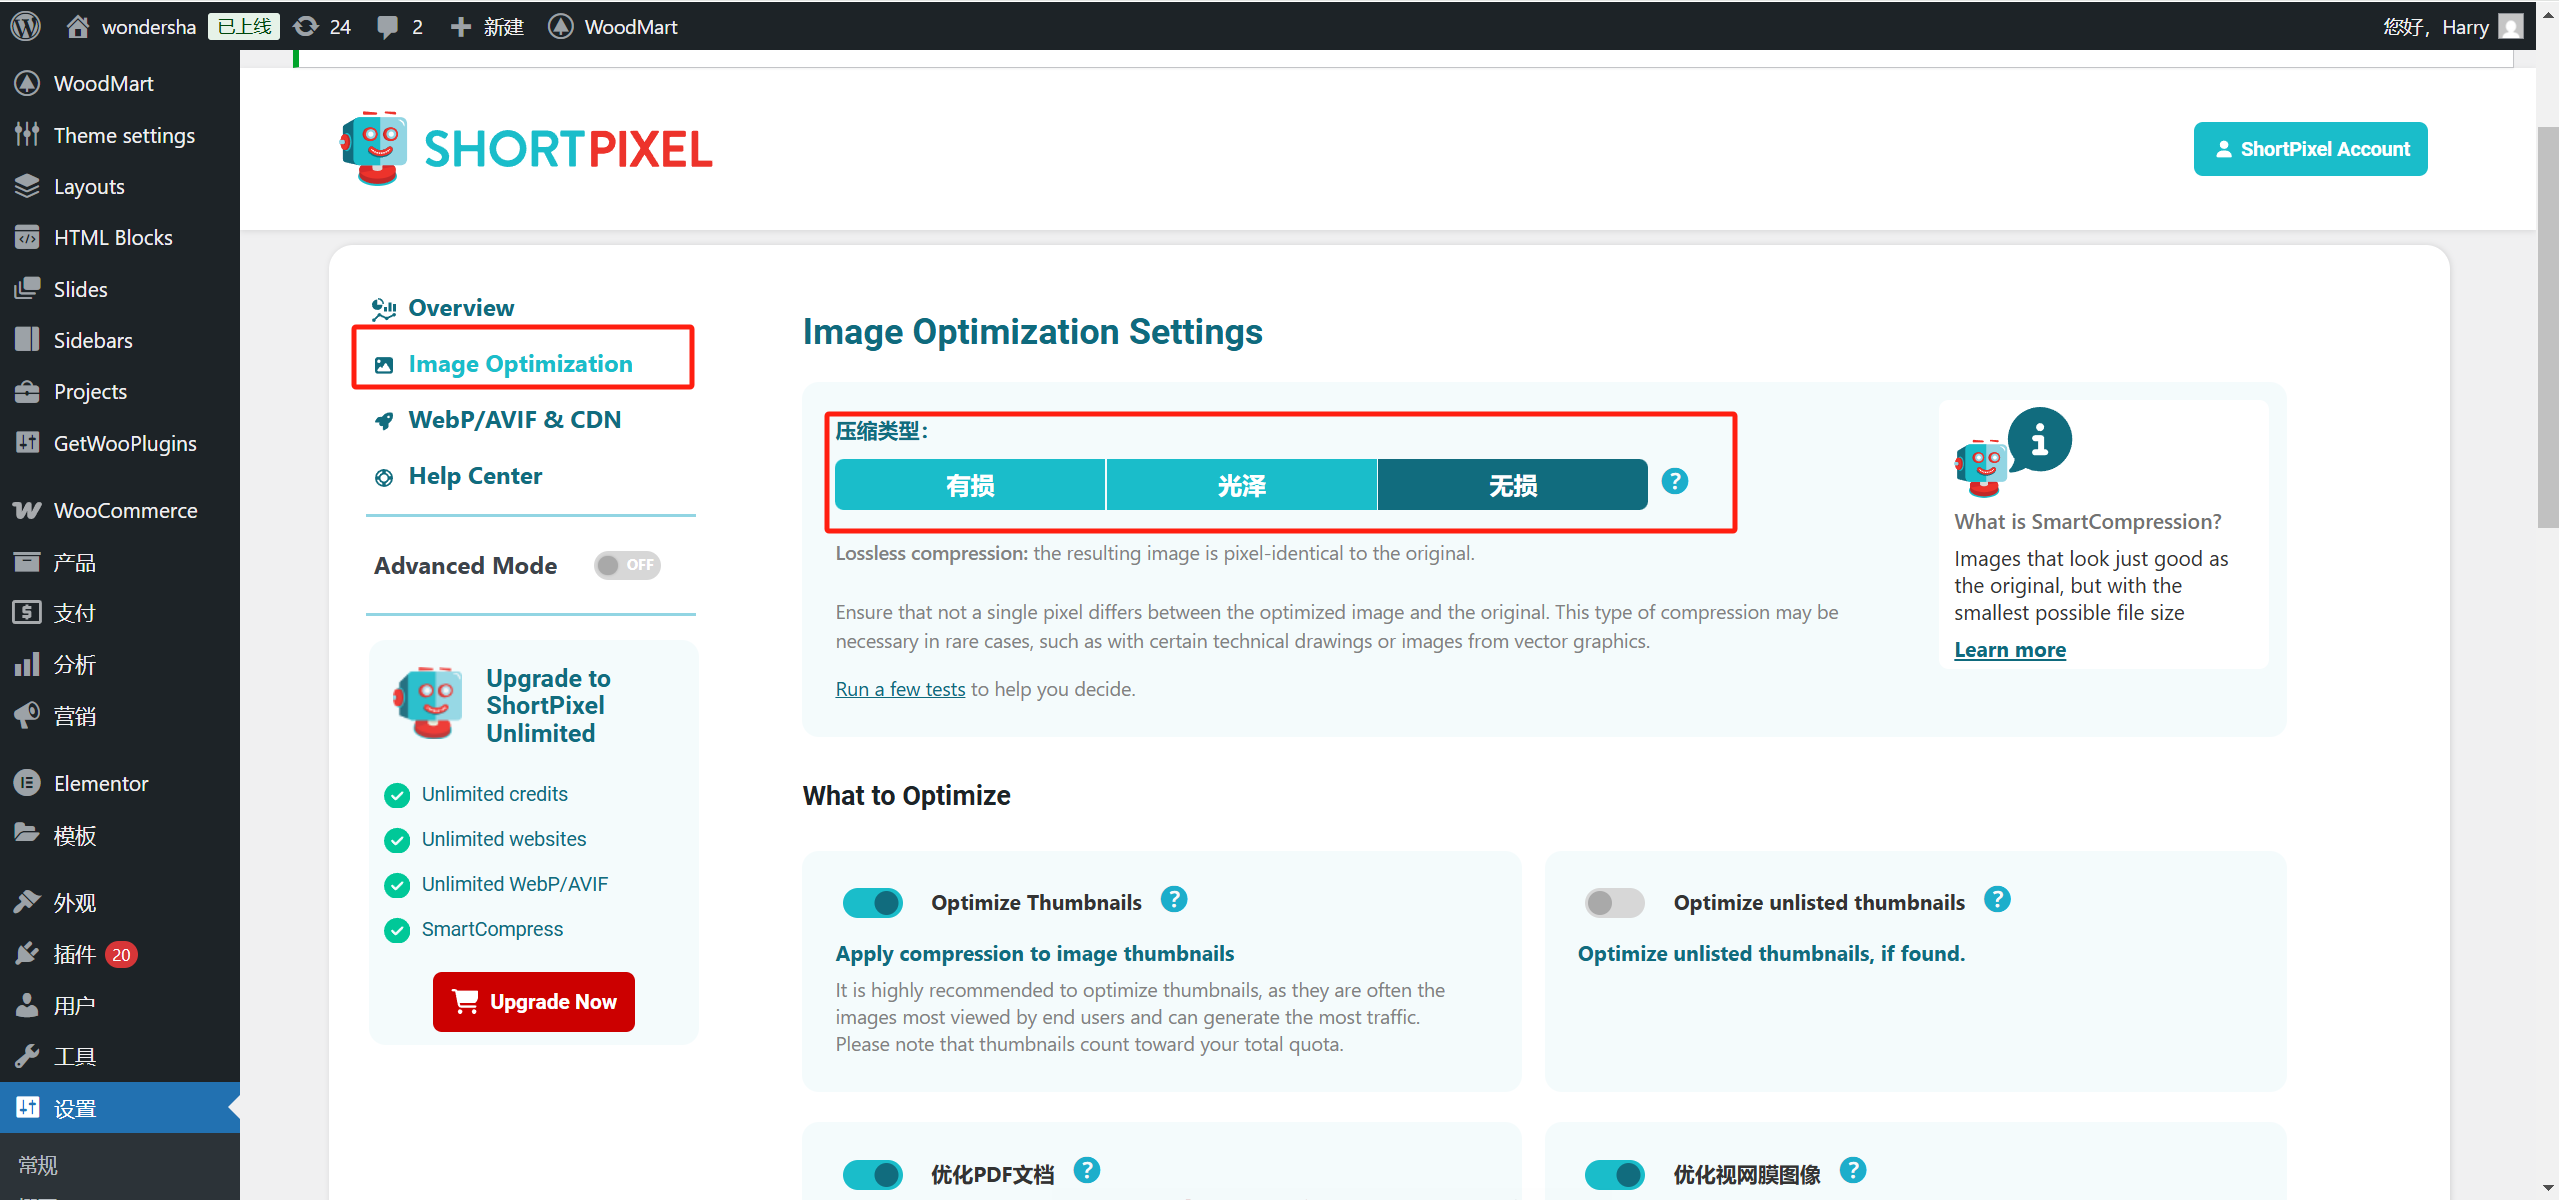
Task: Open the comments bubble icon
Action: (389, 26)
